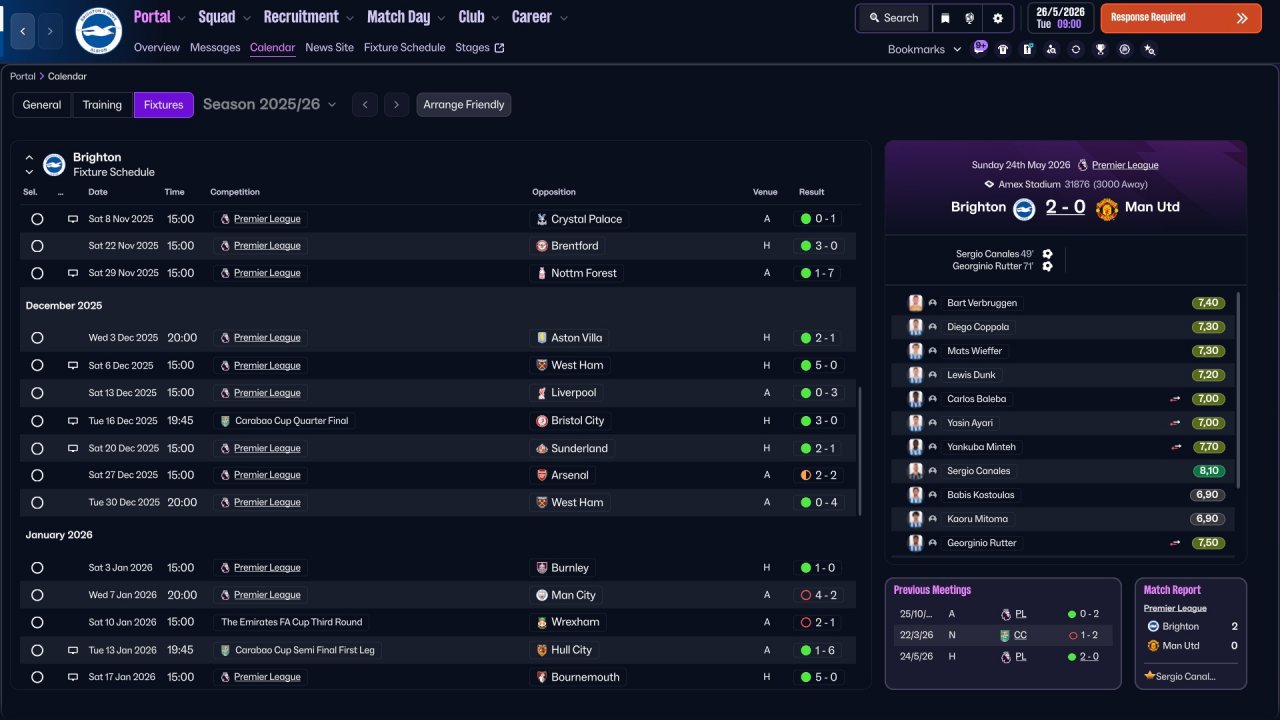Select the Sat 27 Dec 2025 Arsenal fixture radio
Image resolution: width=1280 pixels, height=720 pixels.
coord(37,475)
